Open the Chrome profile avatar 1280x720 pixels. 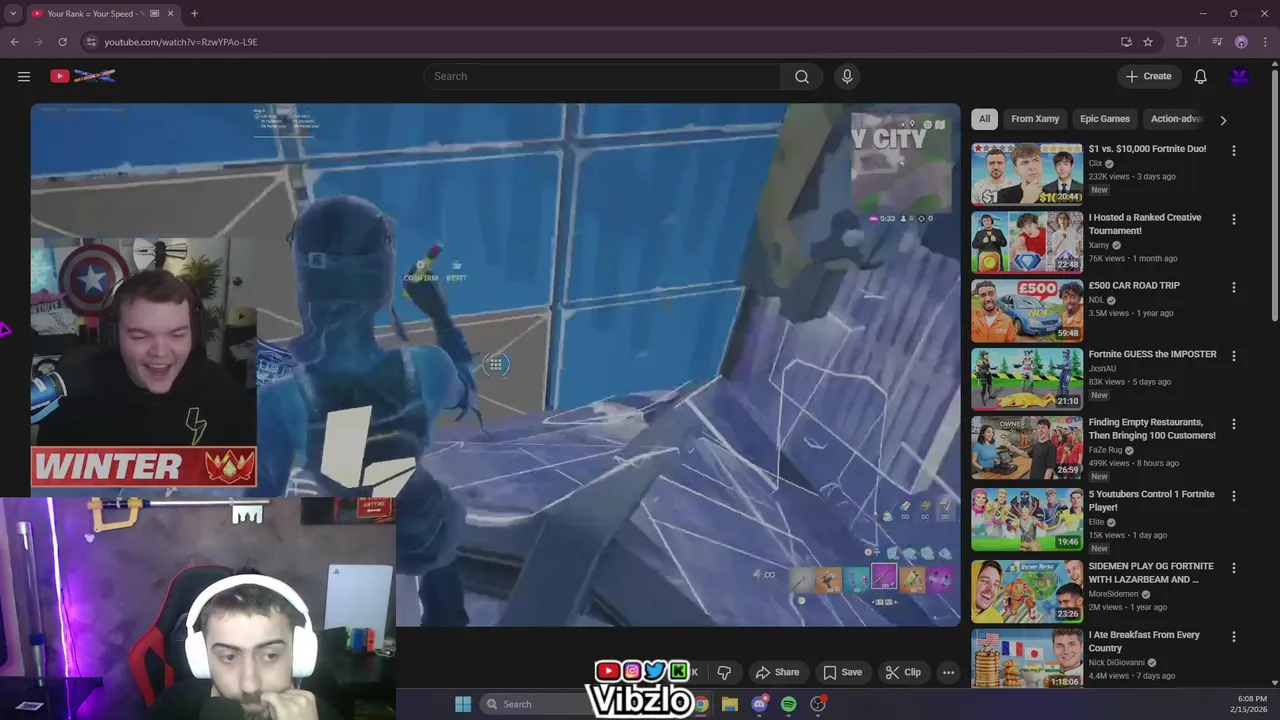[x=1241, y=42]
